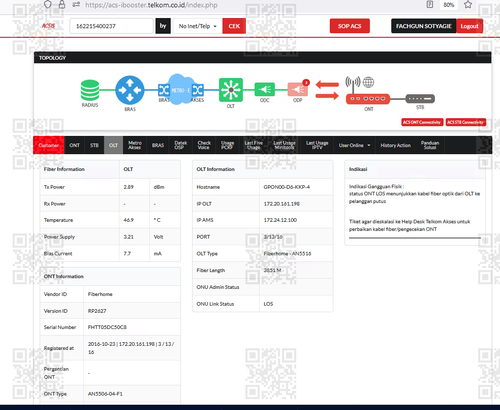Click the browser shield icon

pos(48,4)
